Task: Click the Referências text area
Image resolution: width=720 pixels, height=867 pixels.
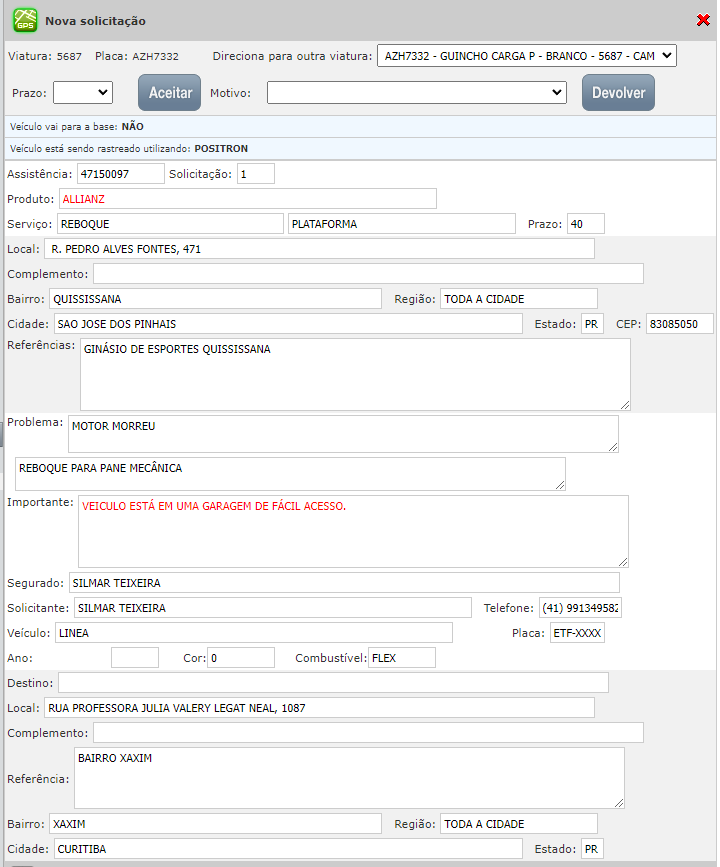Action: (355, 374)
